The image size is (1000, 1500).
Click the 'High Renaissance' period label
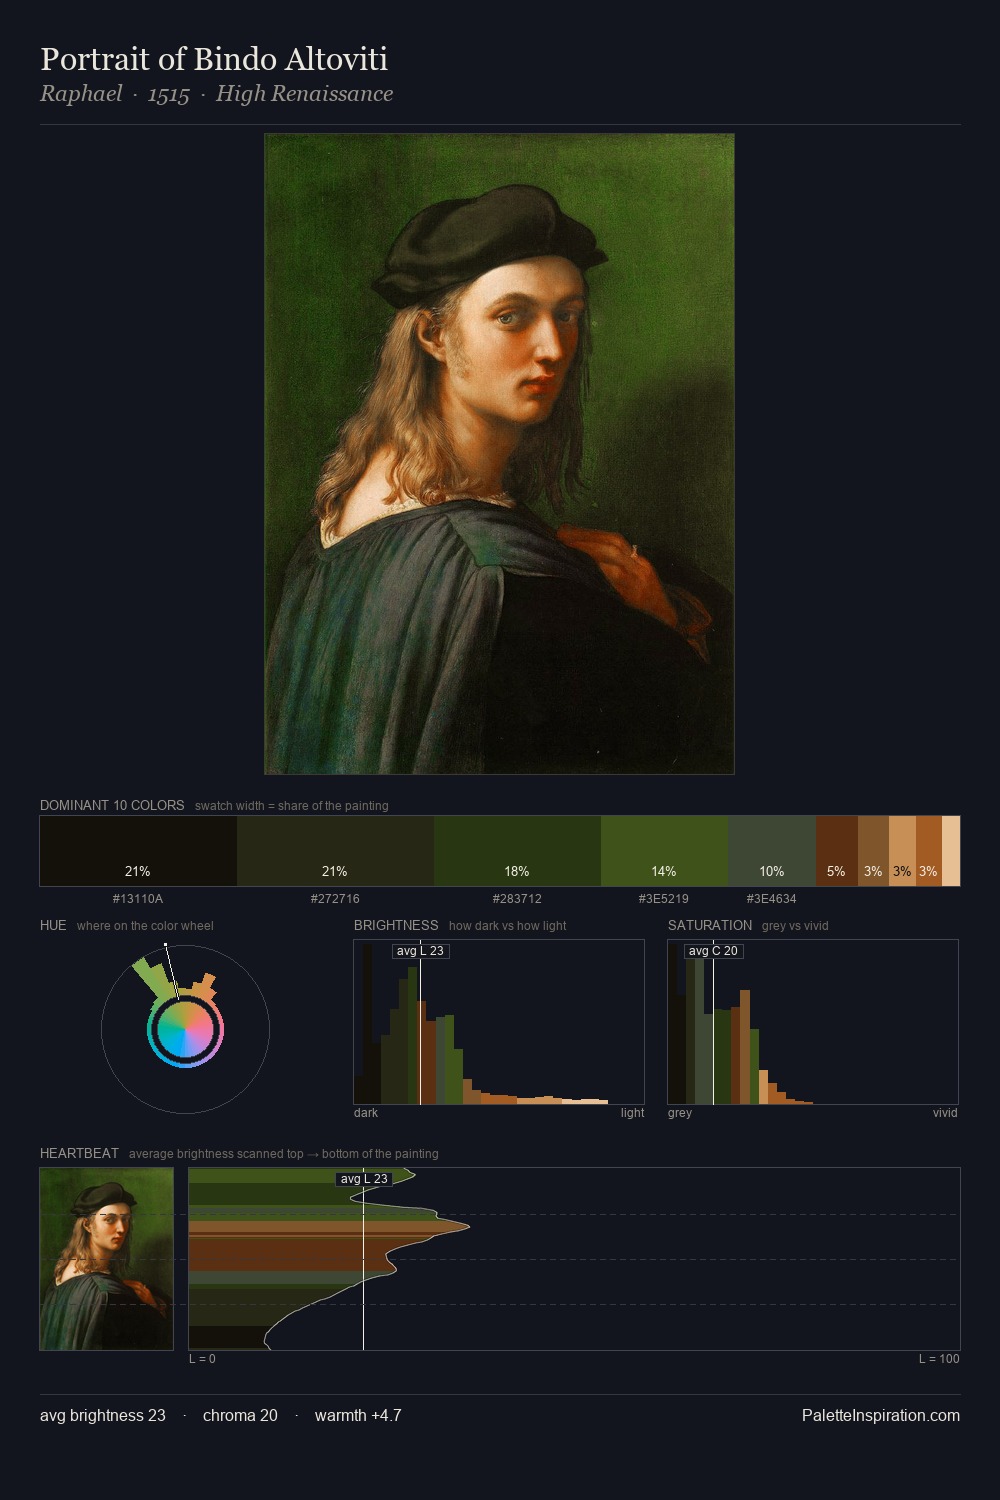point(304,94)
